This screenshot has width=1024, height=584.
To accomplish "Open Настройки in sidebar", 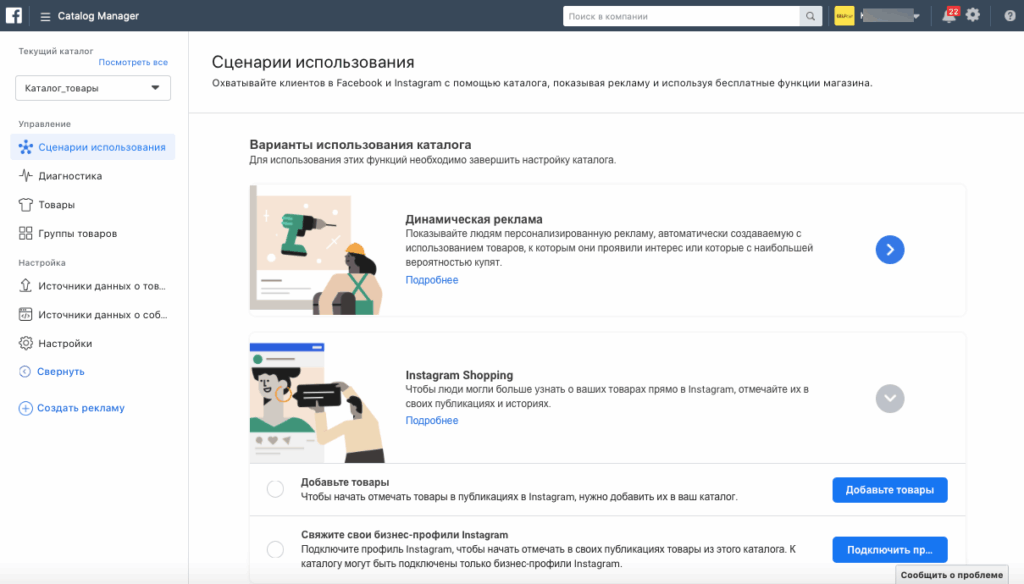I will 65,343.
